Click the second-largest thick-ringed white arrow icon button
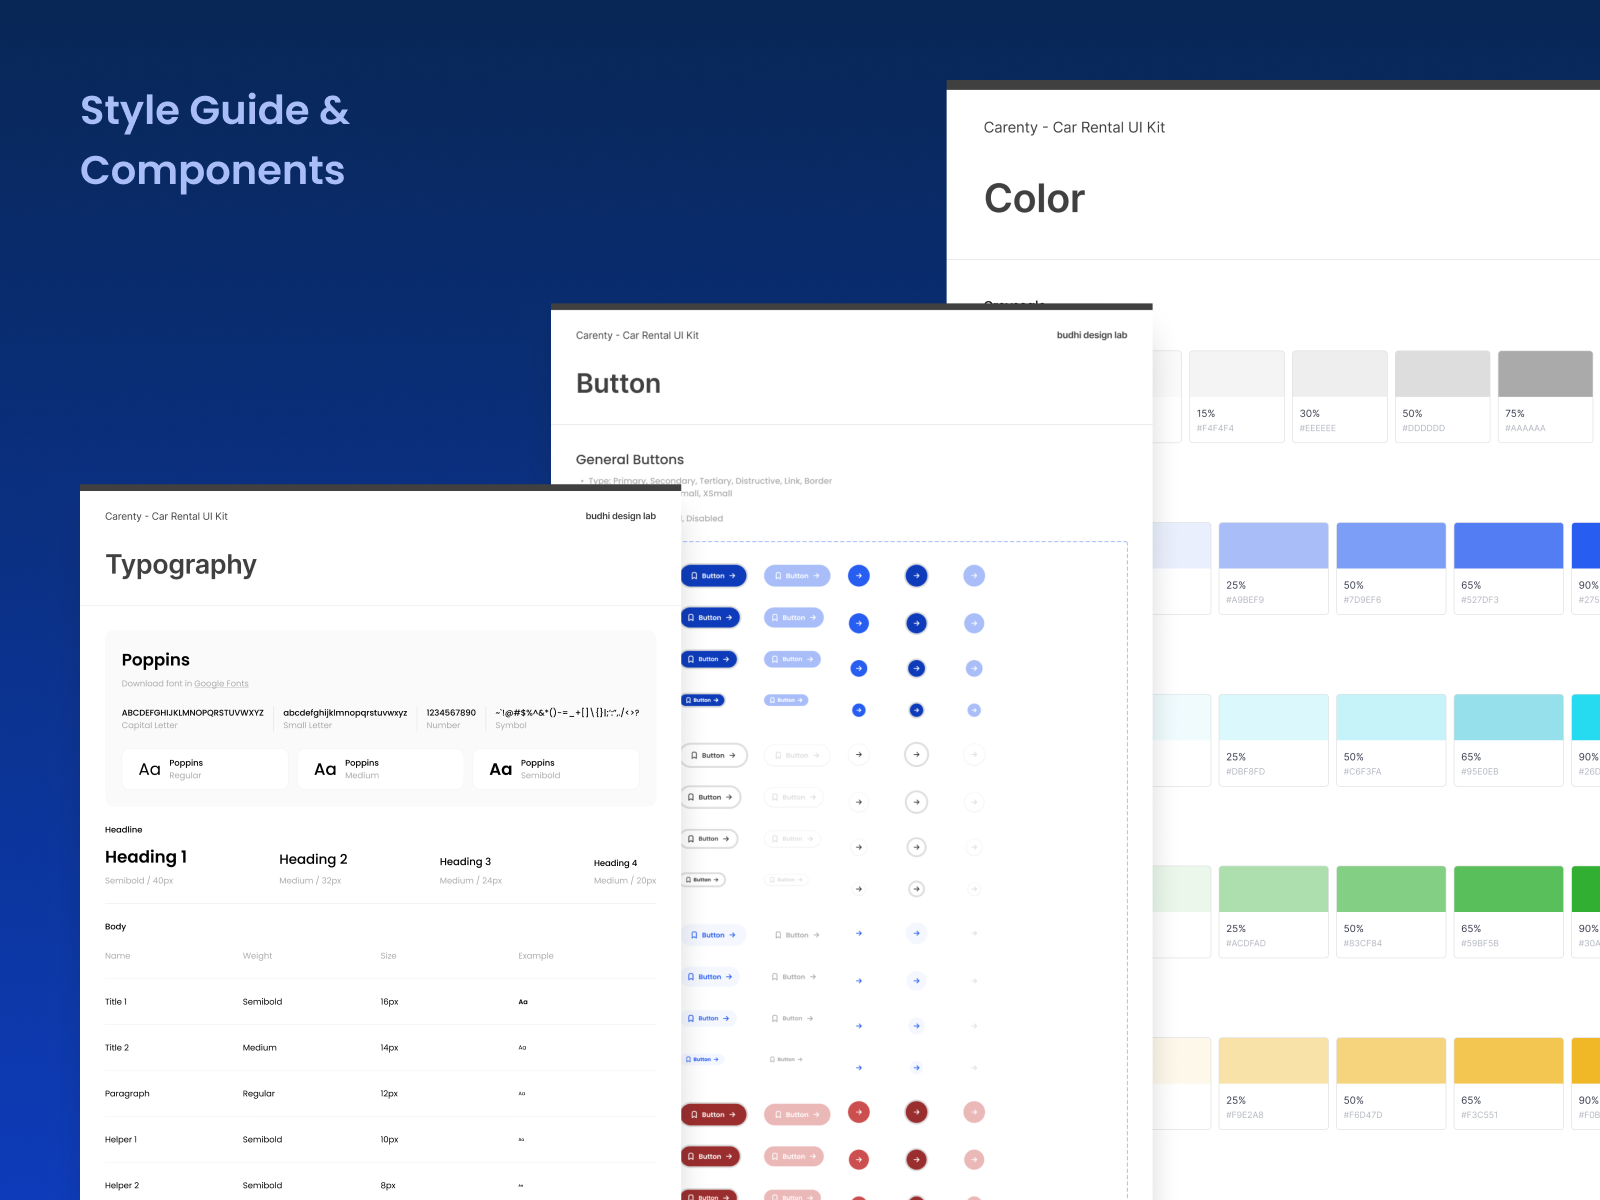Image resolution: width=1600 pixels, height=1200 pixels. (x=916, y=802)
